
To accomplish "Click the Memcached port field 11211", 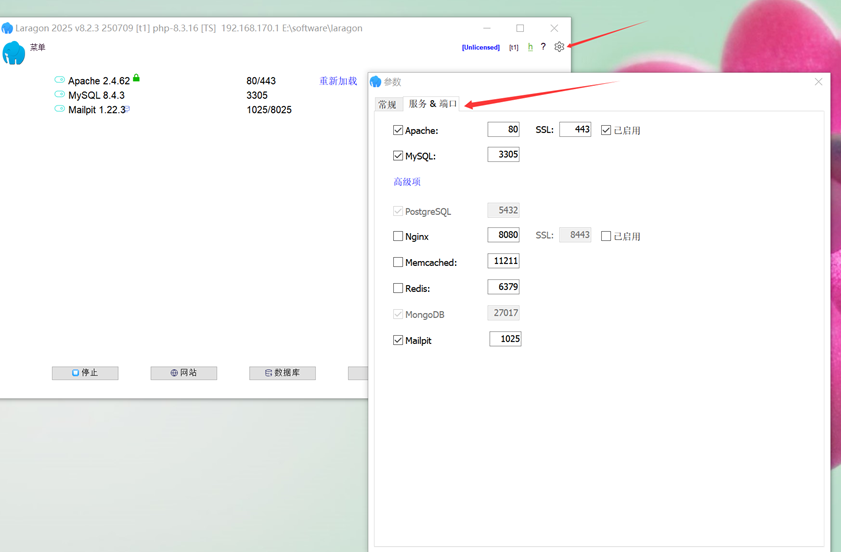I will coord(504,261).
